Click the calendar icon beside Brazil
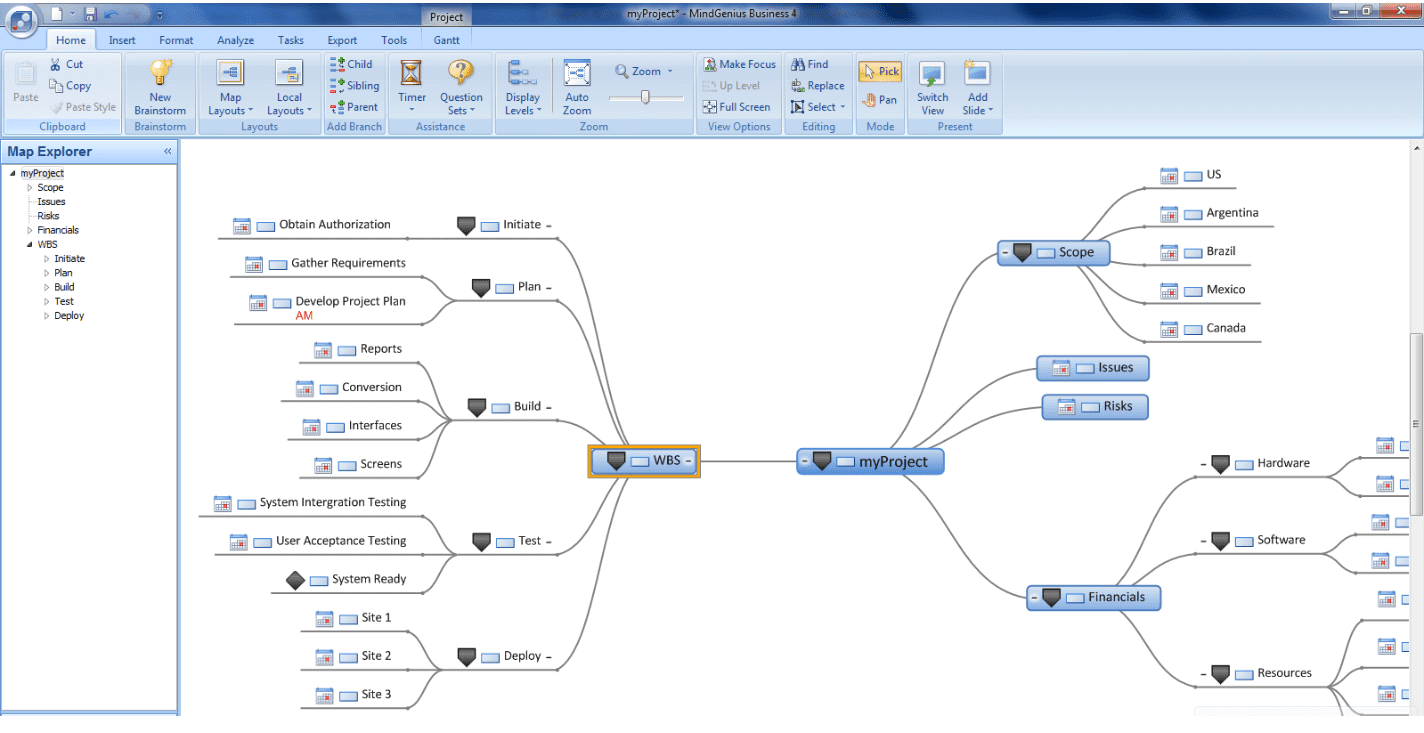 click(1169, 252)
